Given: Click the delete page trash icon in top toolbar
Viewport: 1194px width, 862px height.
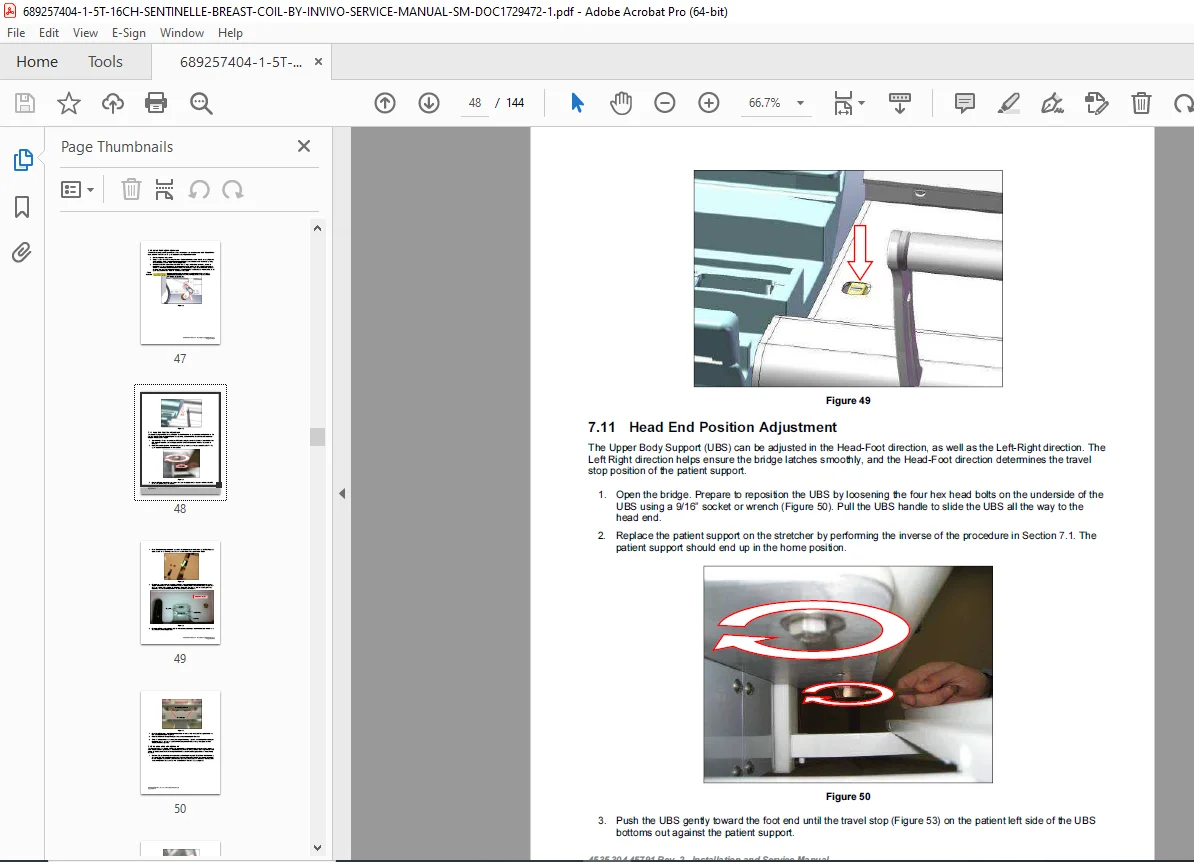Looking at the screenshot, I should click(x=1141, y=103).
